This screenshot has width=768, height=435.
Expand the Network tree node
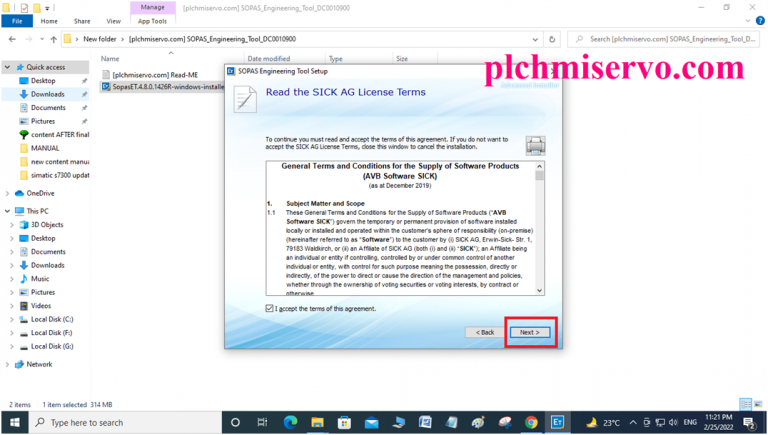[x=7, y=364]
